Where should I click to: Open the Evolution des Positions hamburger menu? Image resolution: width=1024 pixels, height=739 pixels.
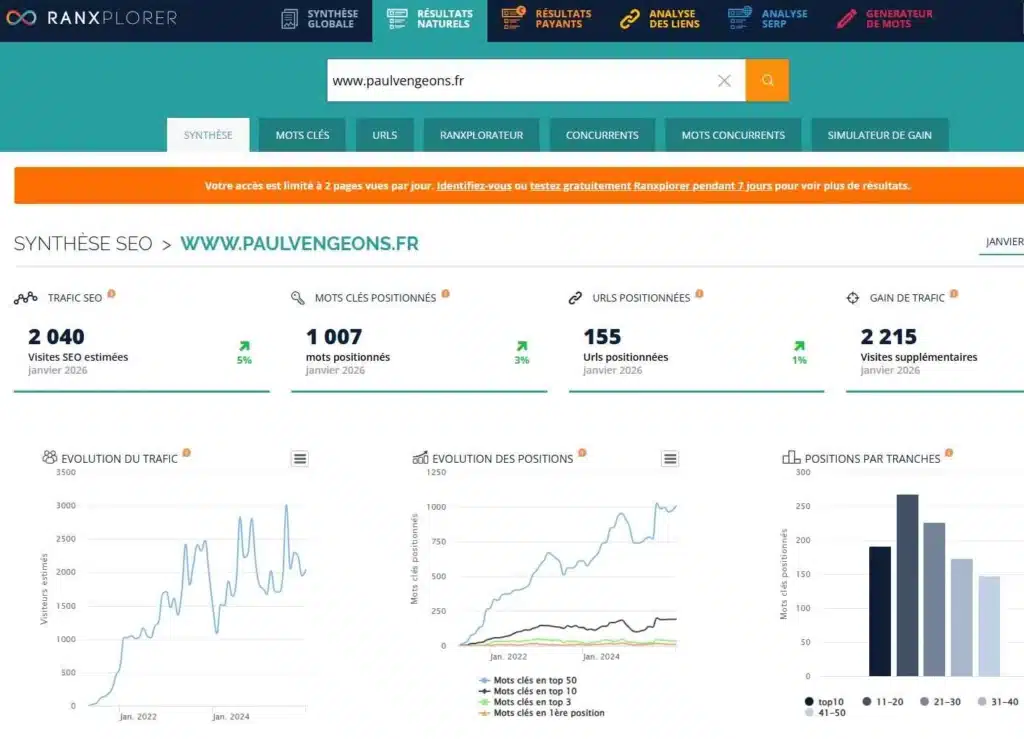pyautogui.click(x=670, y=458)
